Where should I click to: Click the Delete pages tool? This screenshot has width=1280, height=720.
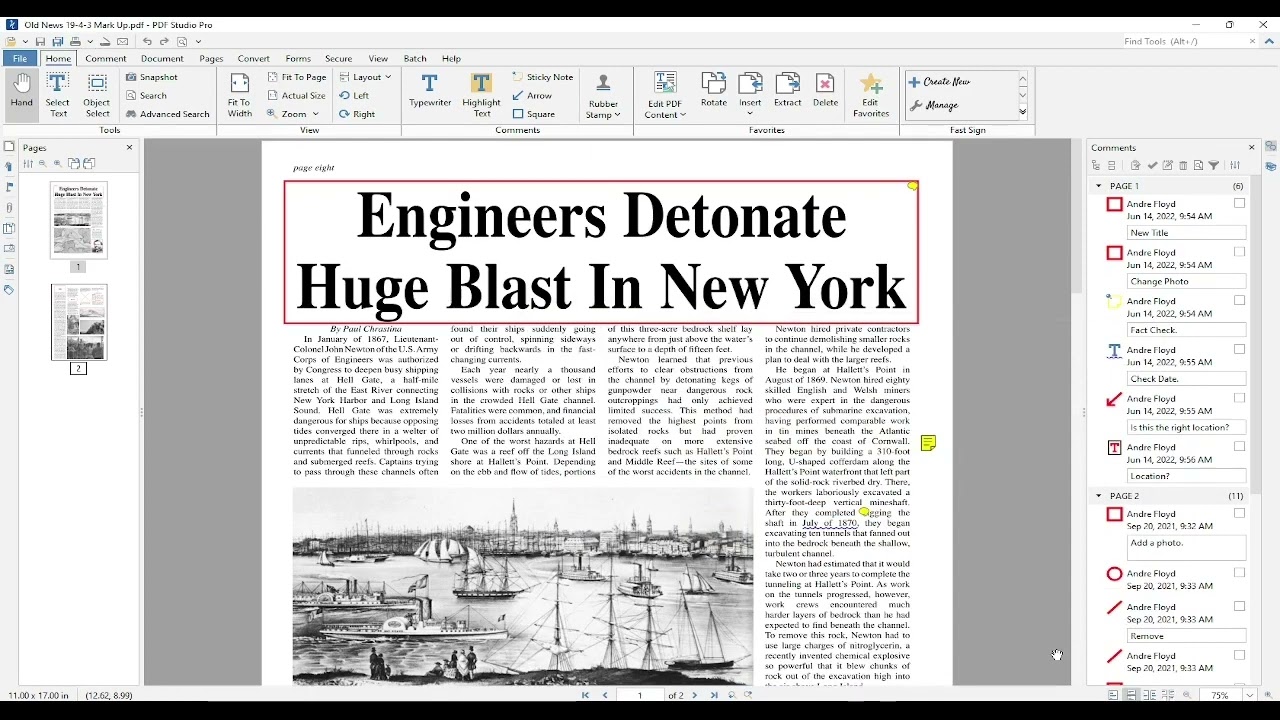825,90
